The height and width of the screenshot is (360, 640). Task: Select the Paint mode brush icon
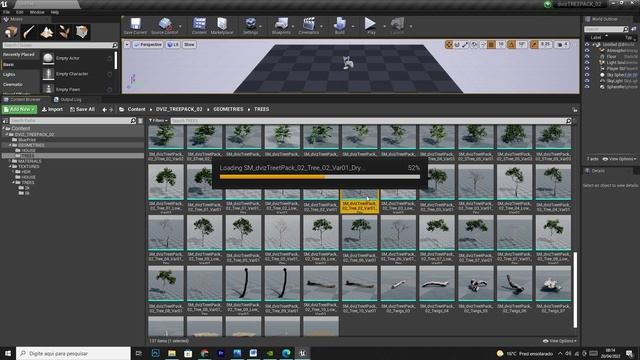coord(29,32)
